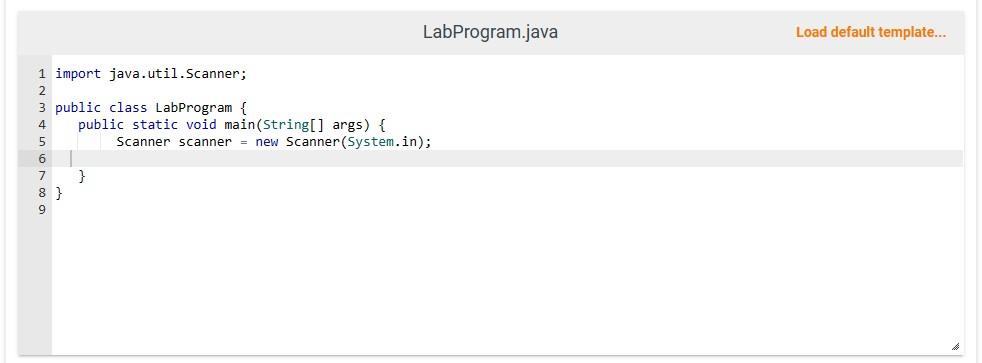Click line number 1 in the gutter
Viewport: 982px width, 363px height.
click(42, 74)
